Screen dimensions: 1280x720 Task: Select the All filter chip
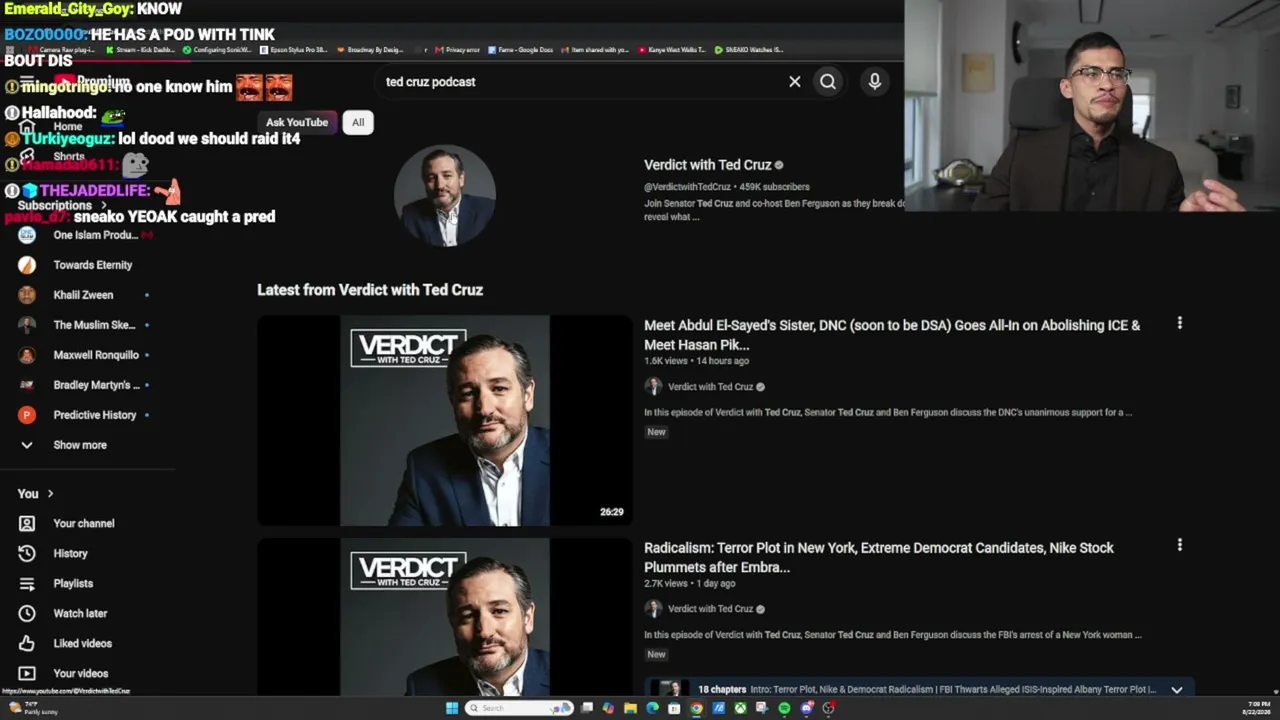358,122
